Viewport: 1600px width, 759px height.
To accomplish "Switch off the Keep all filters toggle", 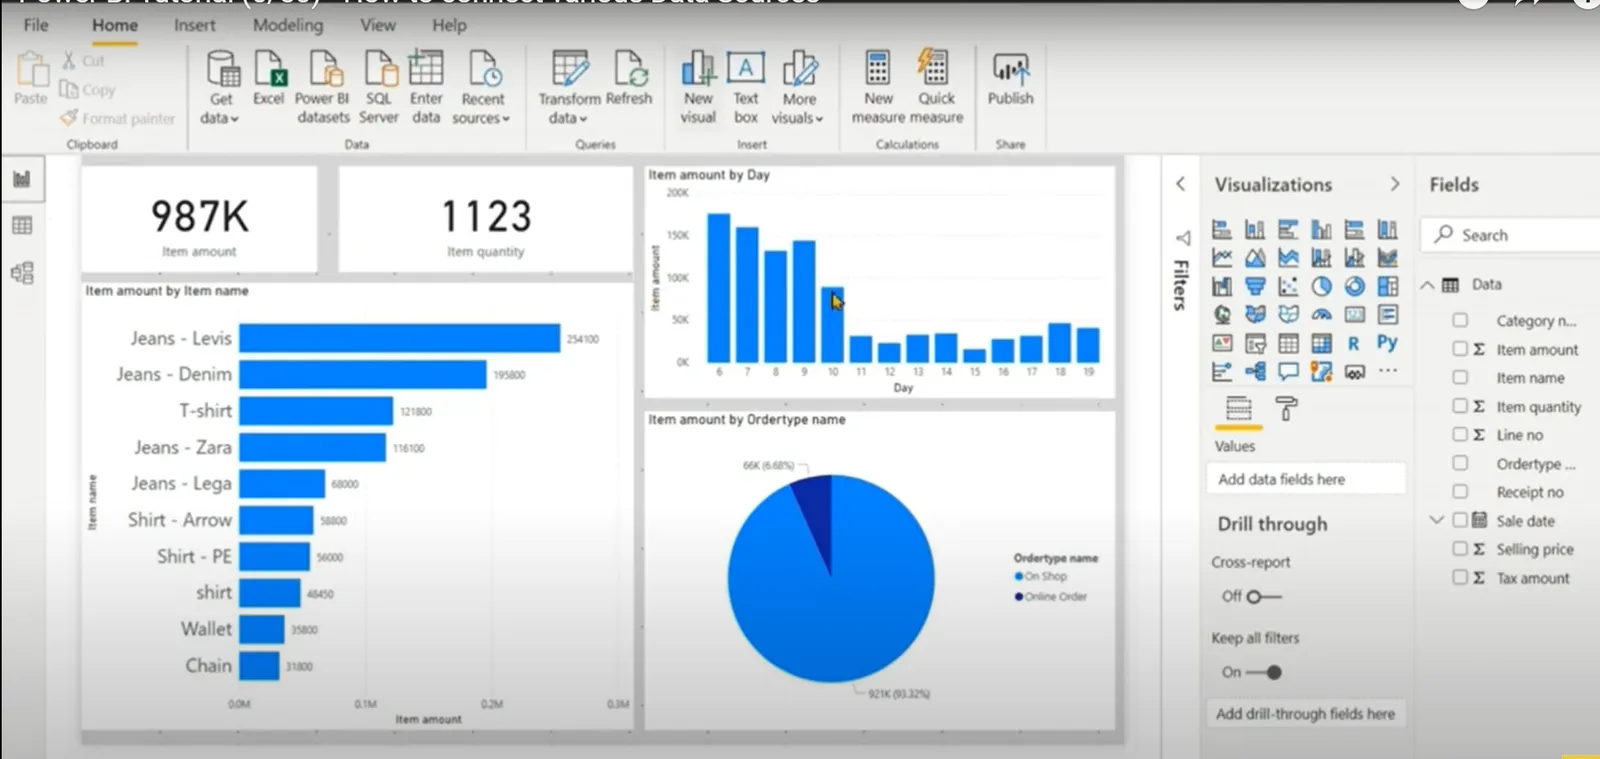I will 1264,673.
